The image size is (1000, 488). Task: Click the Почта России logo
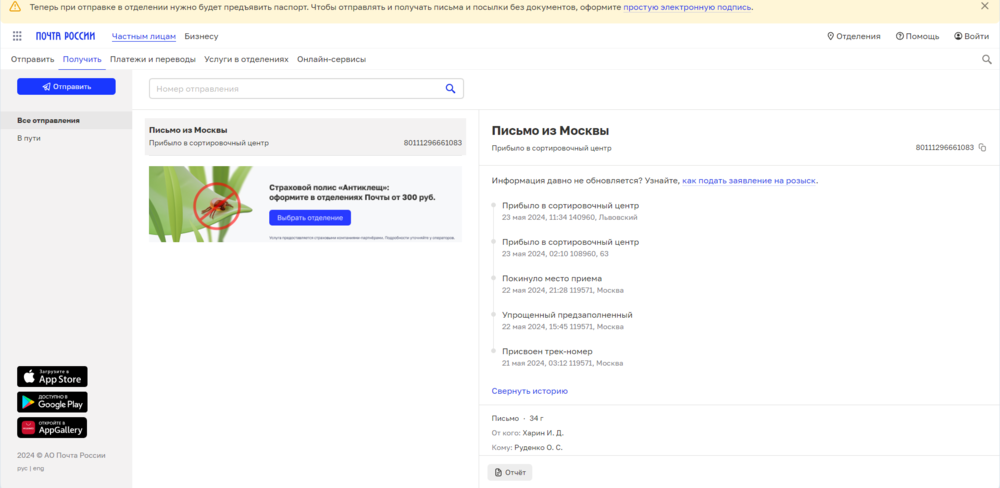(65, 36)
